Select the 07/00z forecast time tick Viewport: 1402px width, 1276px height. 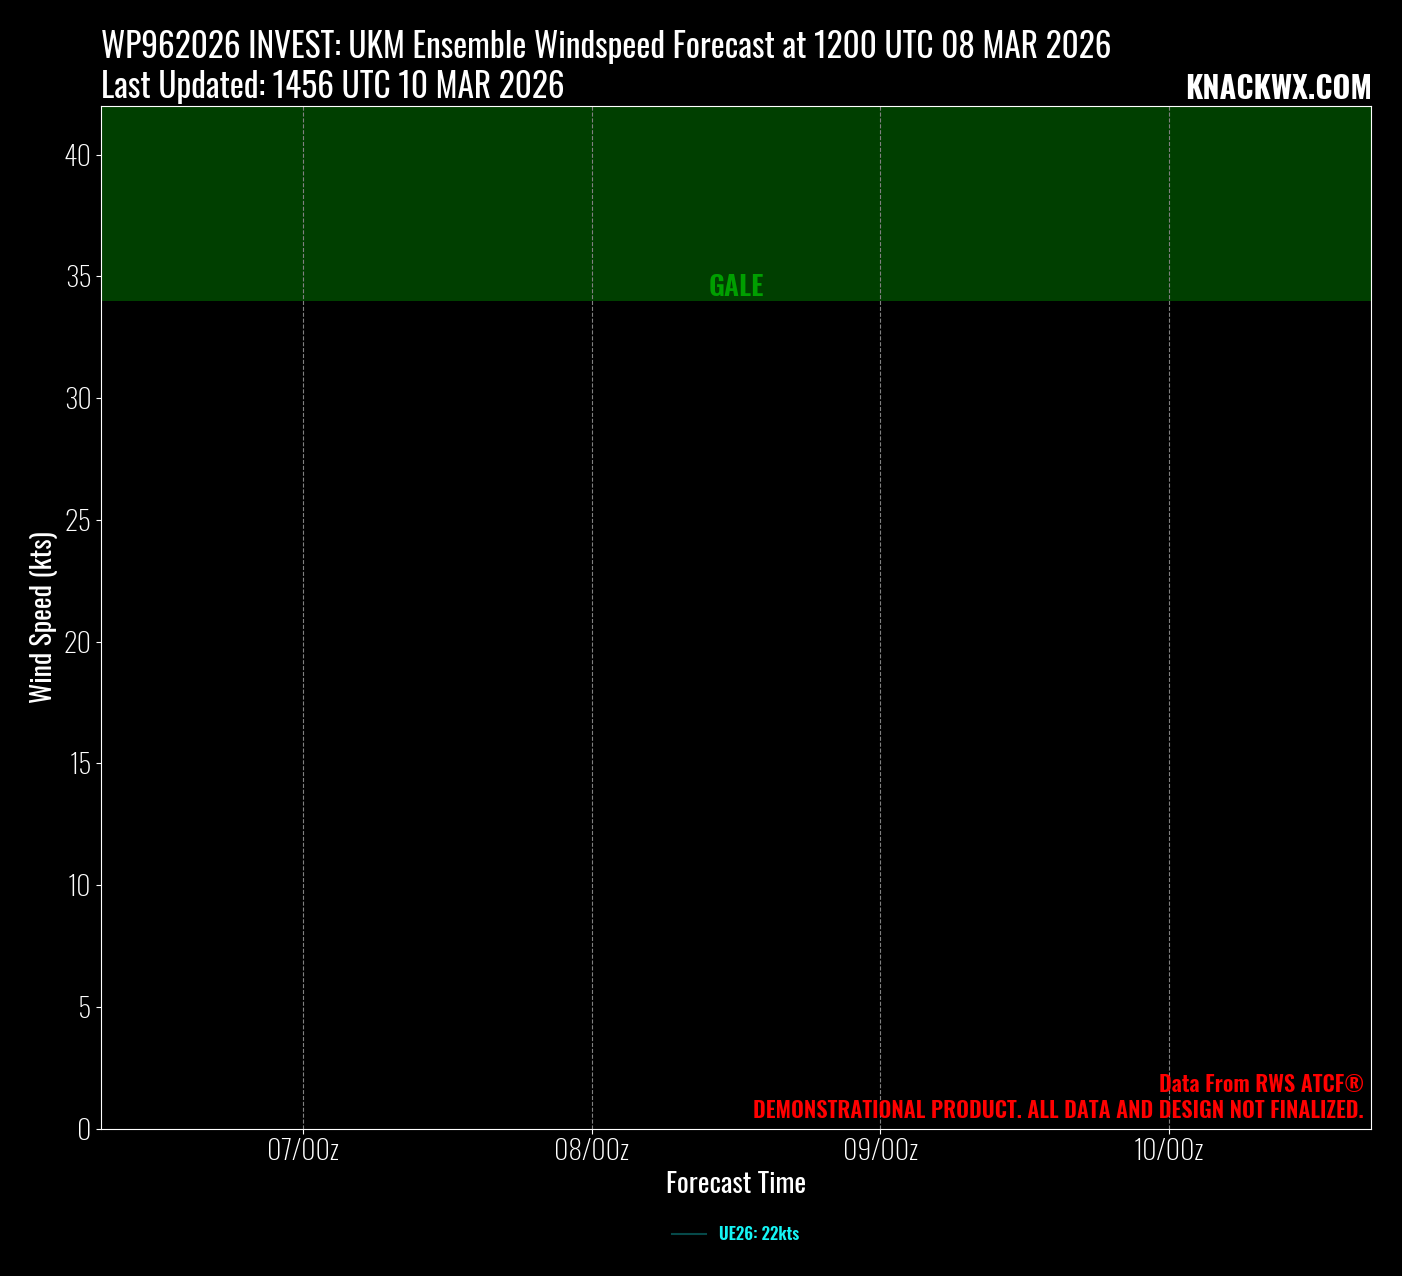(x=303, y=1150)
